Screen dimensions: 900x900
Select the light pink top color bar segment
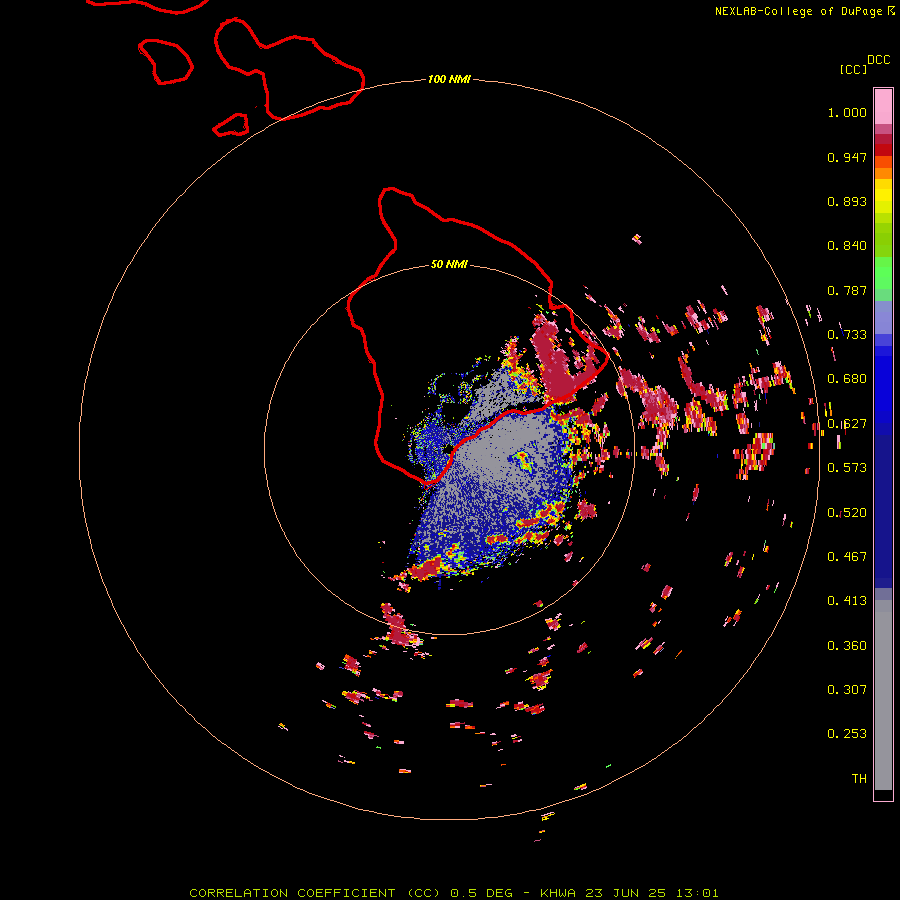883,106
